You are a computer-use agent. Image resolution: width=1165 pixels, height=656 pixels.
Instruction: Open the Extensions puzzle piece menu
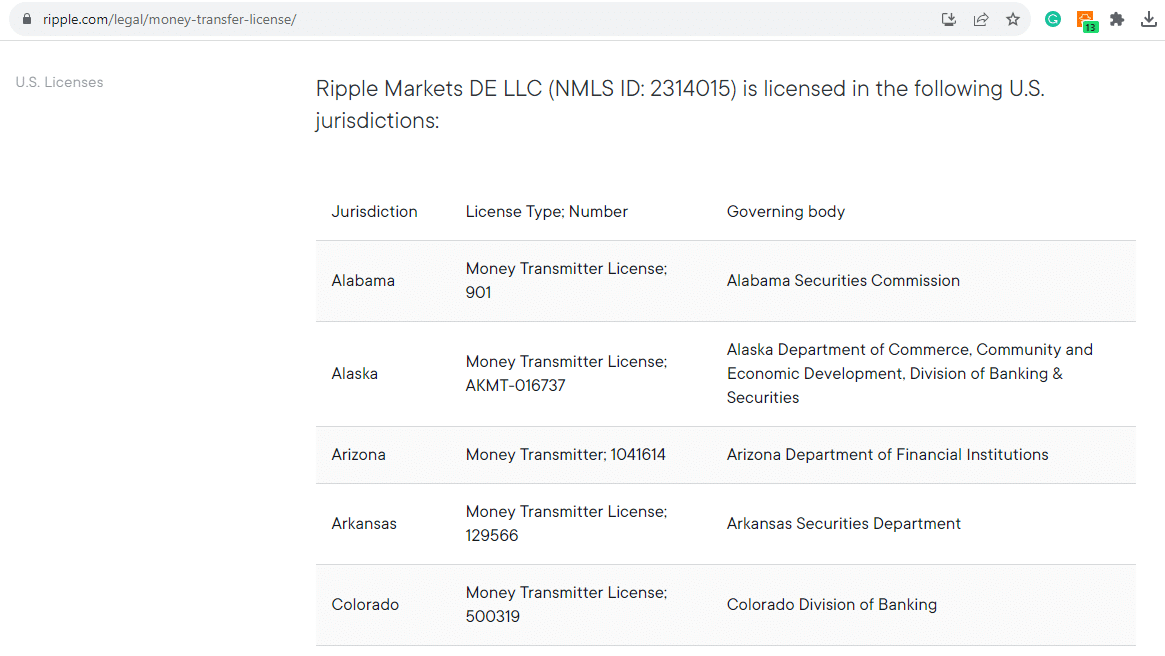[x=1117, y=19]
